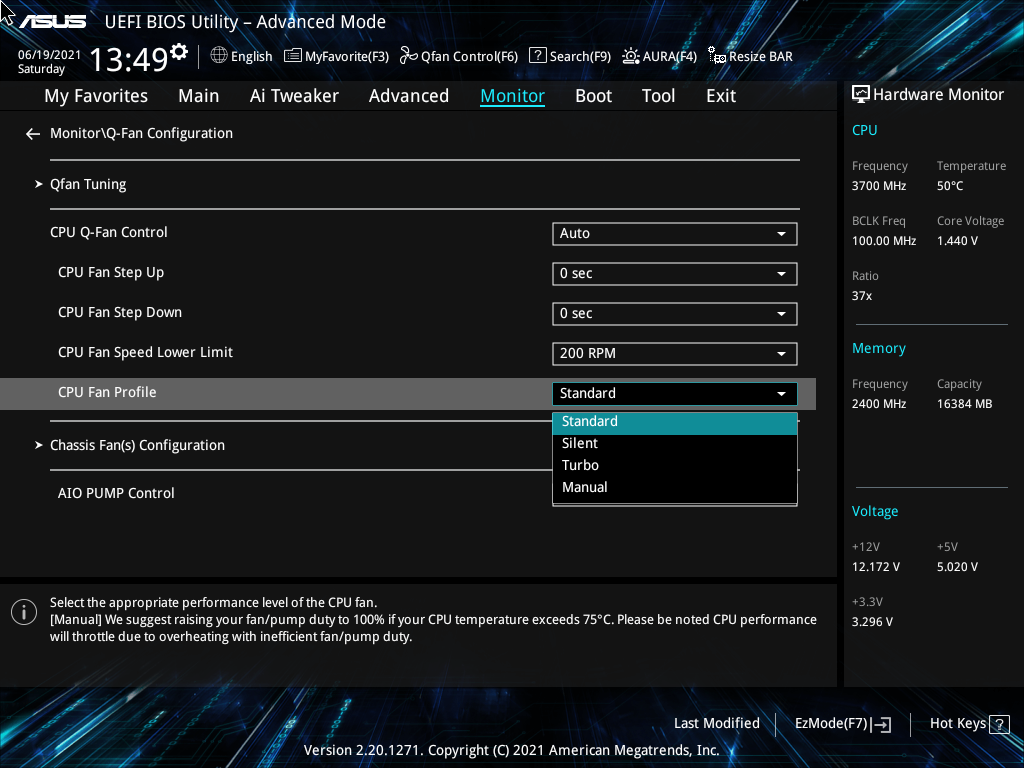The width and height of the screenshot is (1024, 768).
Task: Switch to the Boot tab
Action: (x=593, y=95)
